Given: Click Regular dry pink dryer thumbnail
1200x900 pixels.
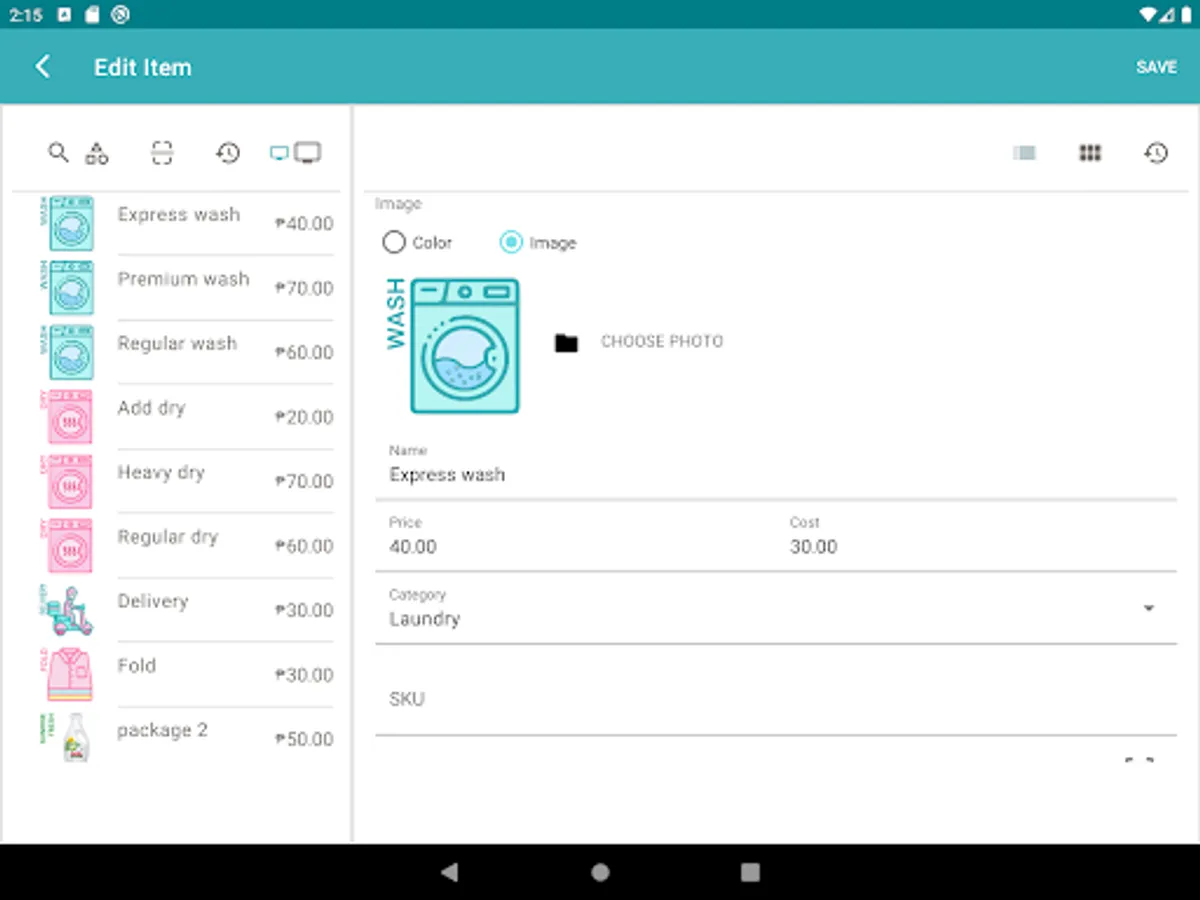Looking at the screenshot, I should 67,546.
